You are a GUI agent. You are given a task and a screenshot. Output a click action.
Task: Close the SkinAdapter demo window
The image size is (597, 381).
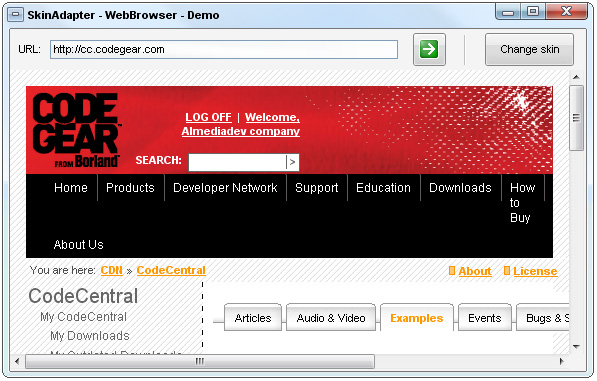(x=567, y=12)
